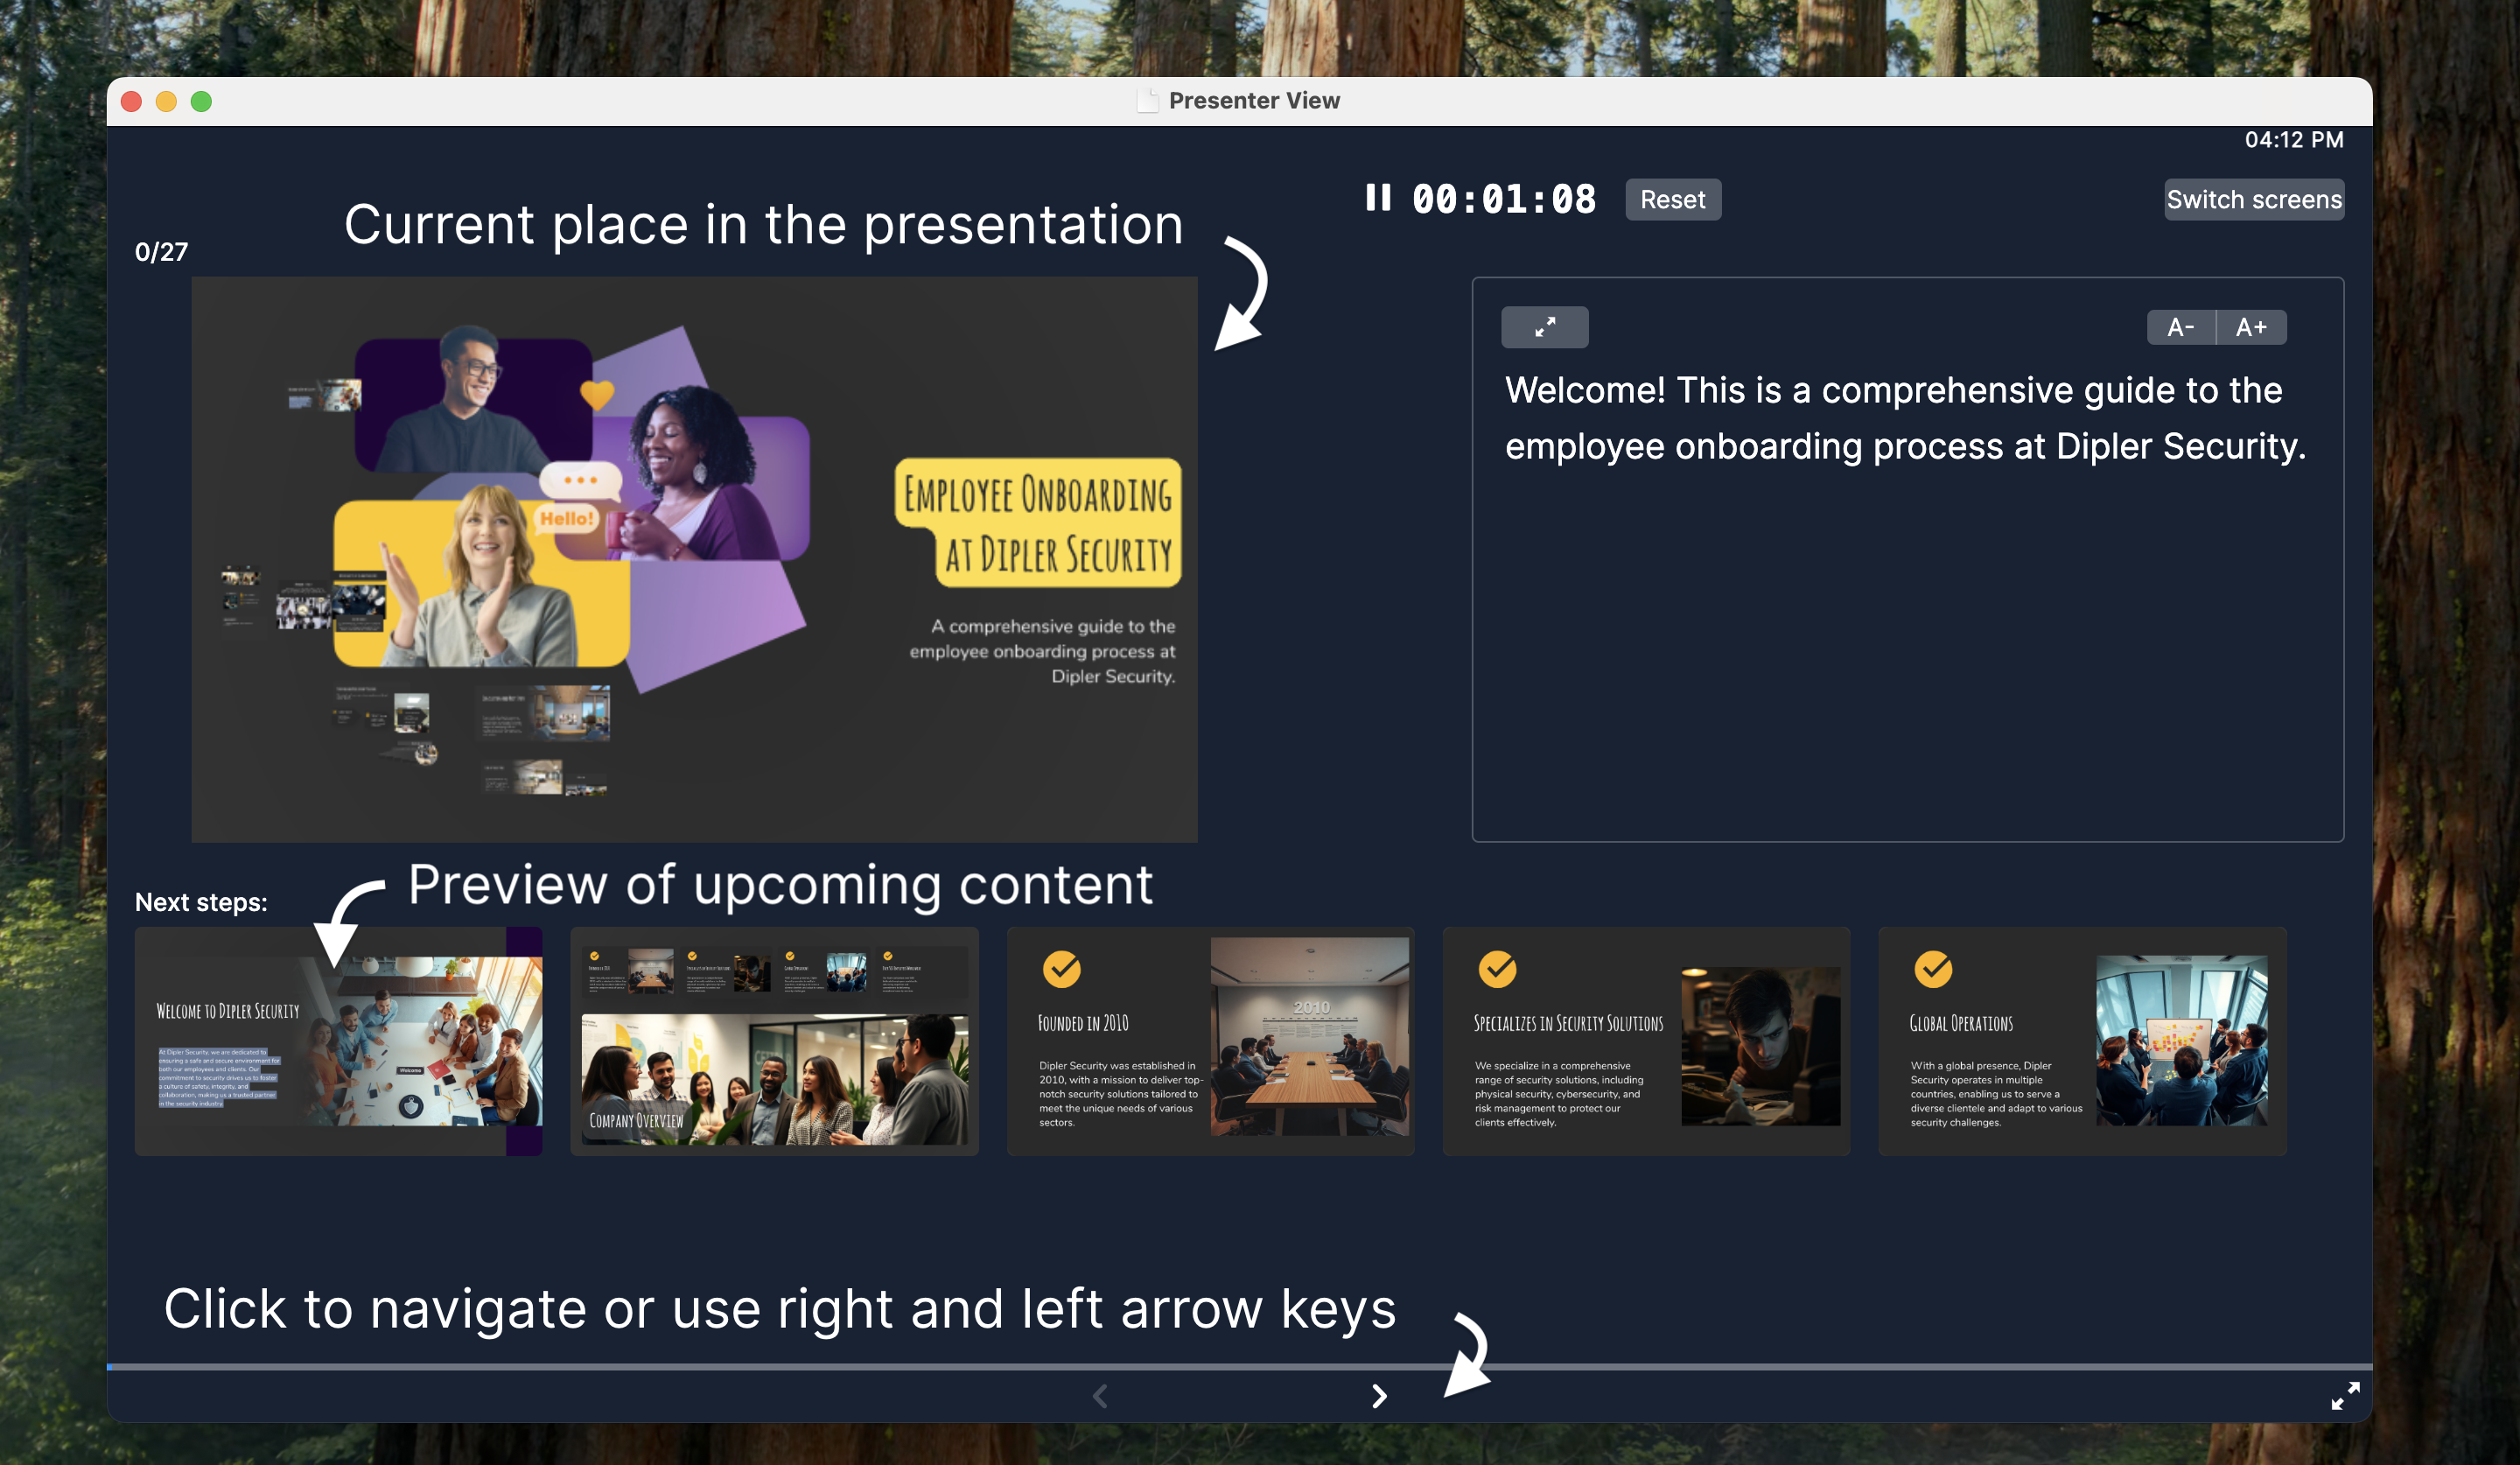Click the Switch screens button
This screenshot has width=2520, height=1465.
click(2253, 199)
